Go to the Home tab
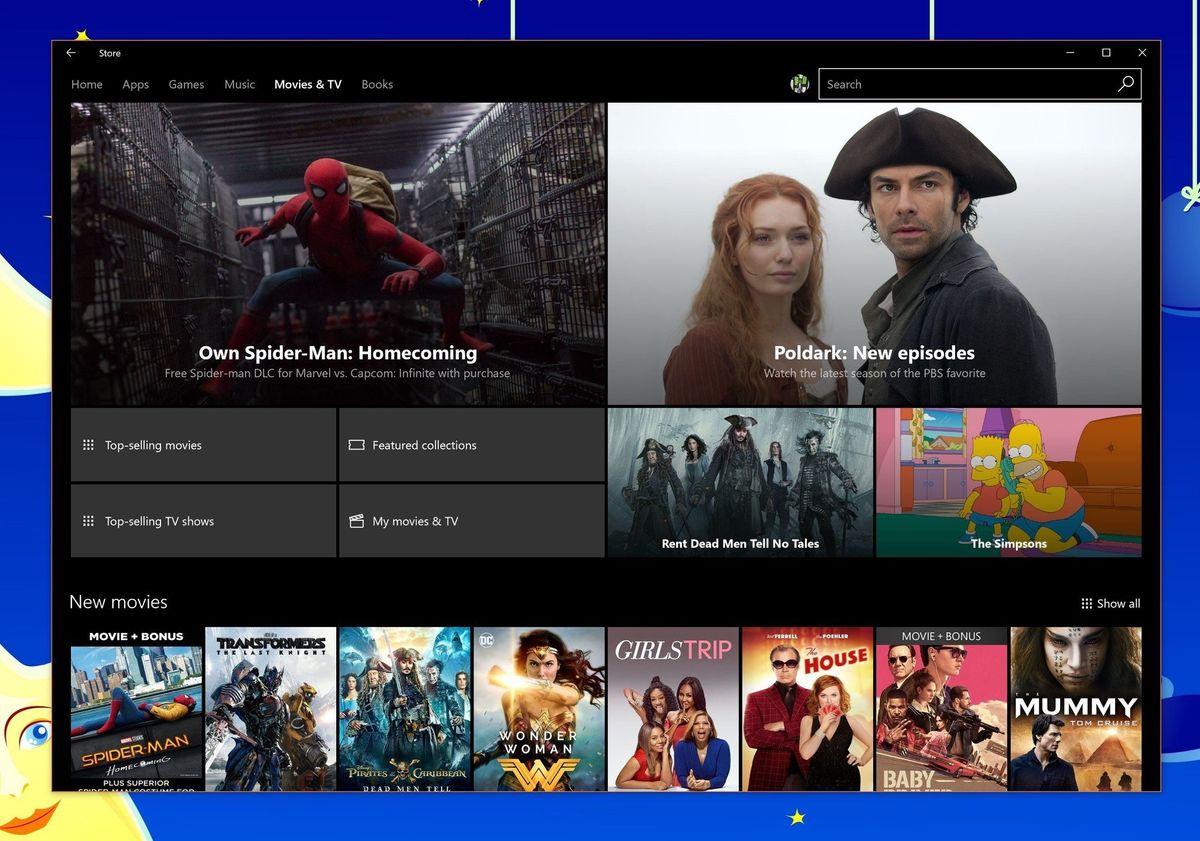The width and height of the screenshot is (1200, 841). [86, 84]
